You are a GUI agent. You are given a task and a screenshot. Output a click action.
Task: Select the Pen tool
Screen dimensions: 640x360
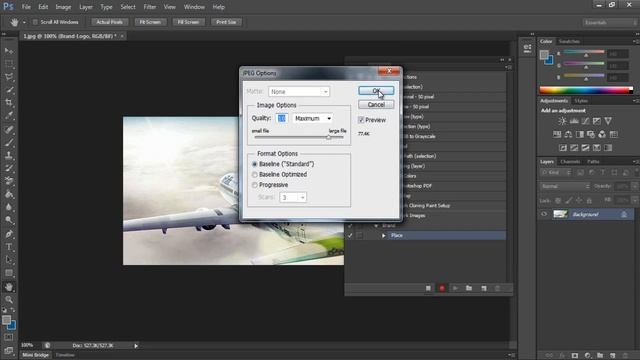(x=9, y=234)
